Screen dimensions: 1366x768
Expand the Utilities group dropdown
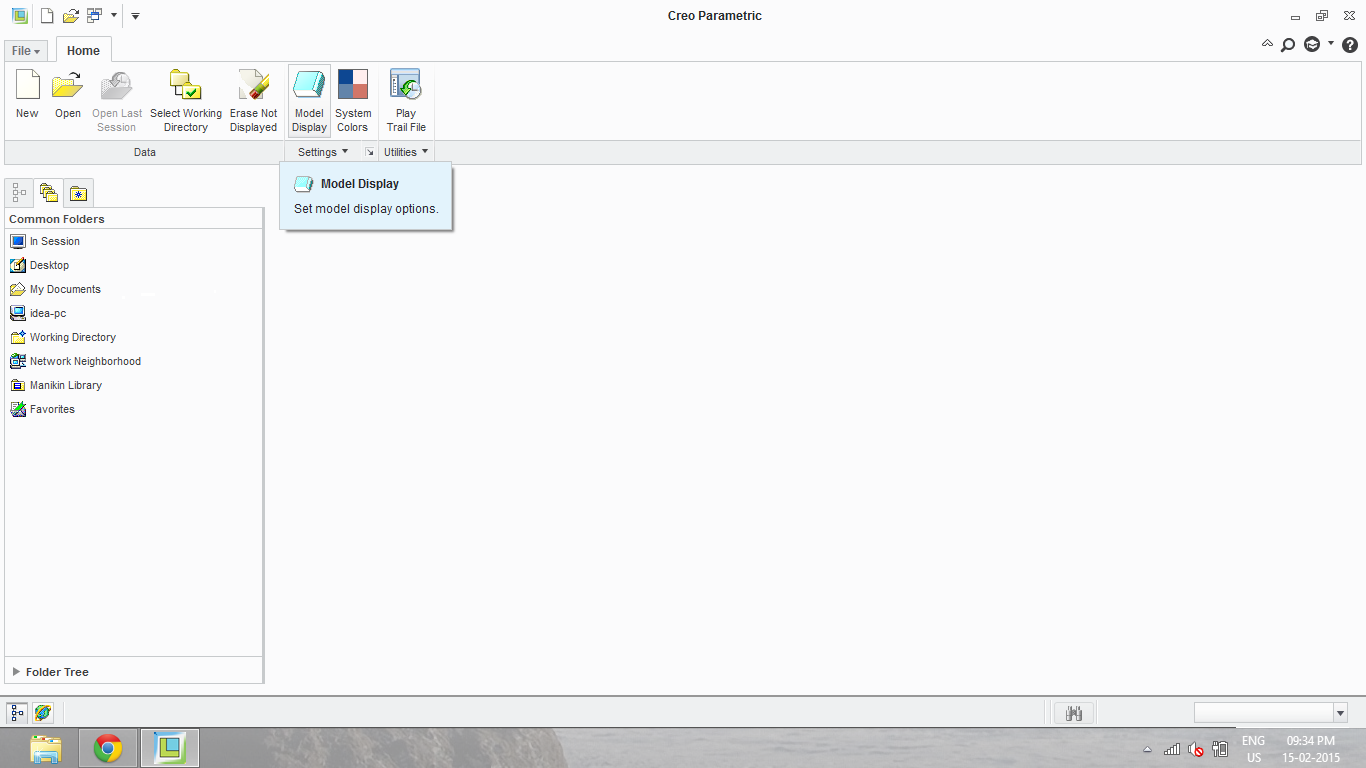[x=406, y=152]
